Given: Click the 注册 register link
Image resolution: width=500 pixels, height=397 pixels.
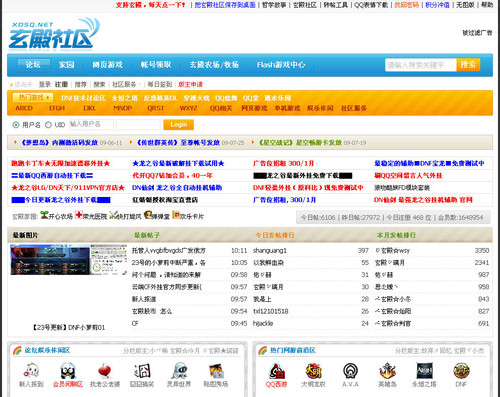Looking at the screenshot, I should click(61, 85).
